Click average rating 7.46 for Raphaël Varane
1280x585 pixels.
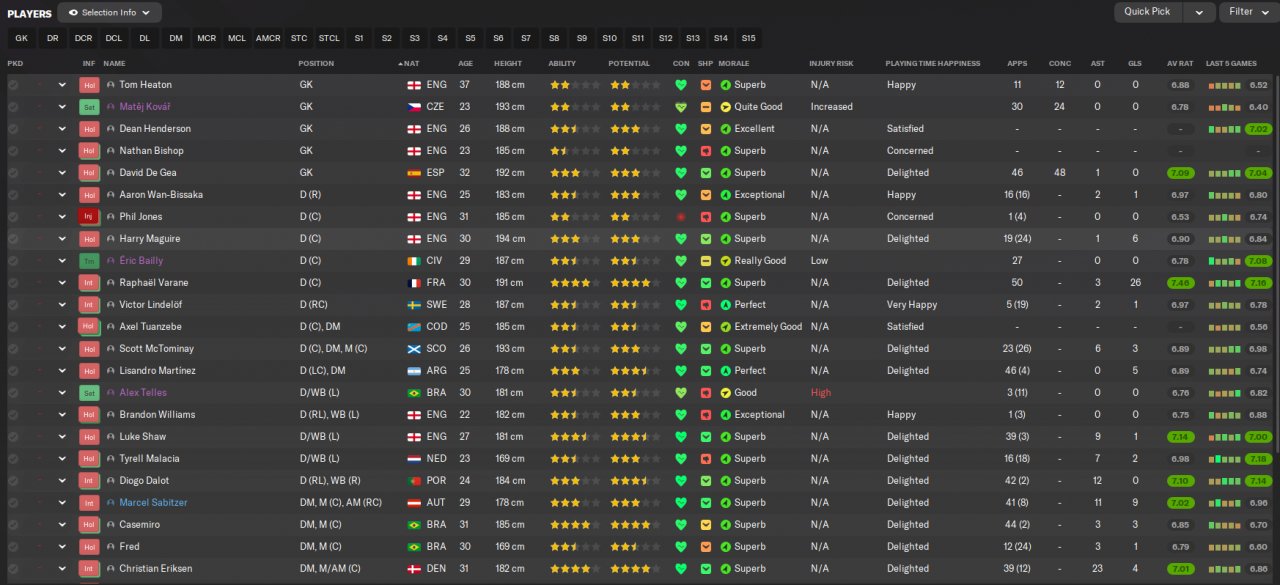click(x=1181, y=283)
